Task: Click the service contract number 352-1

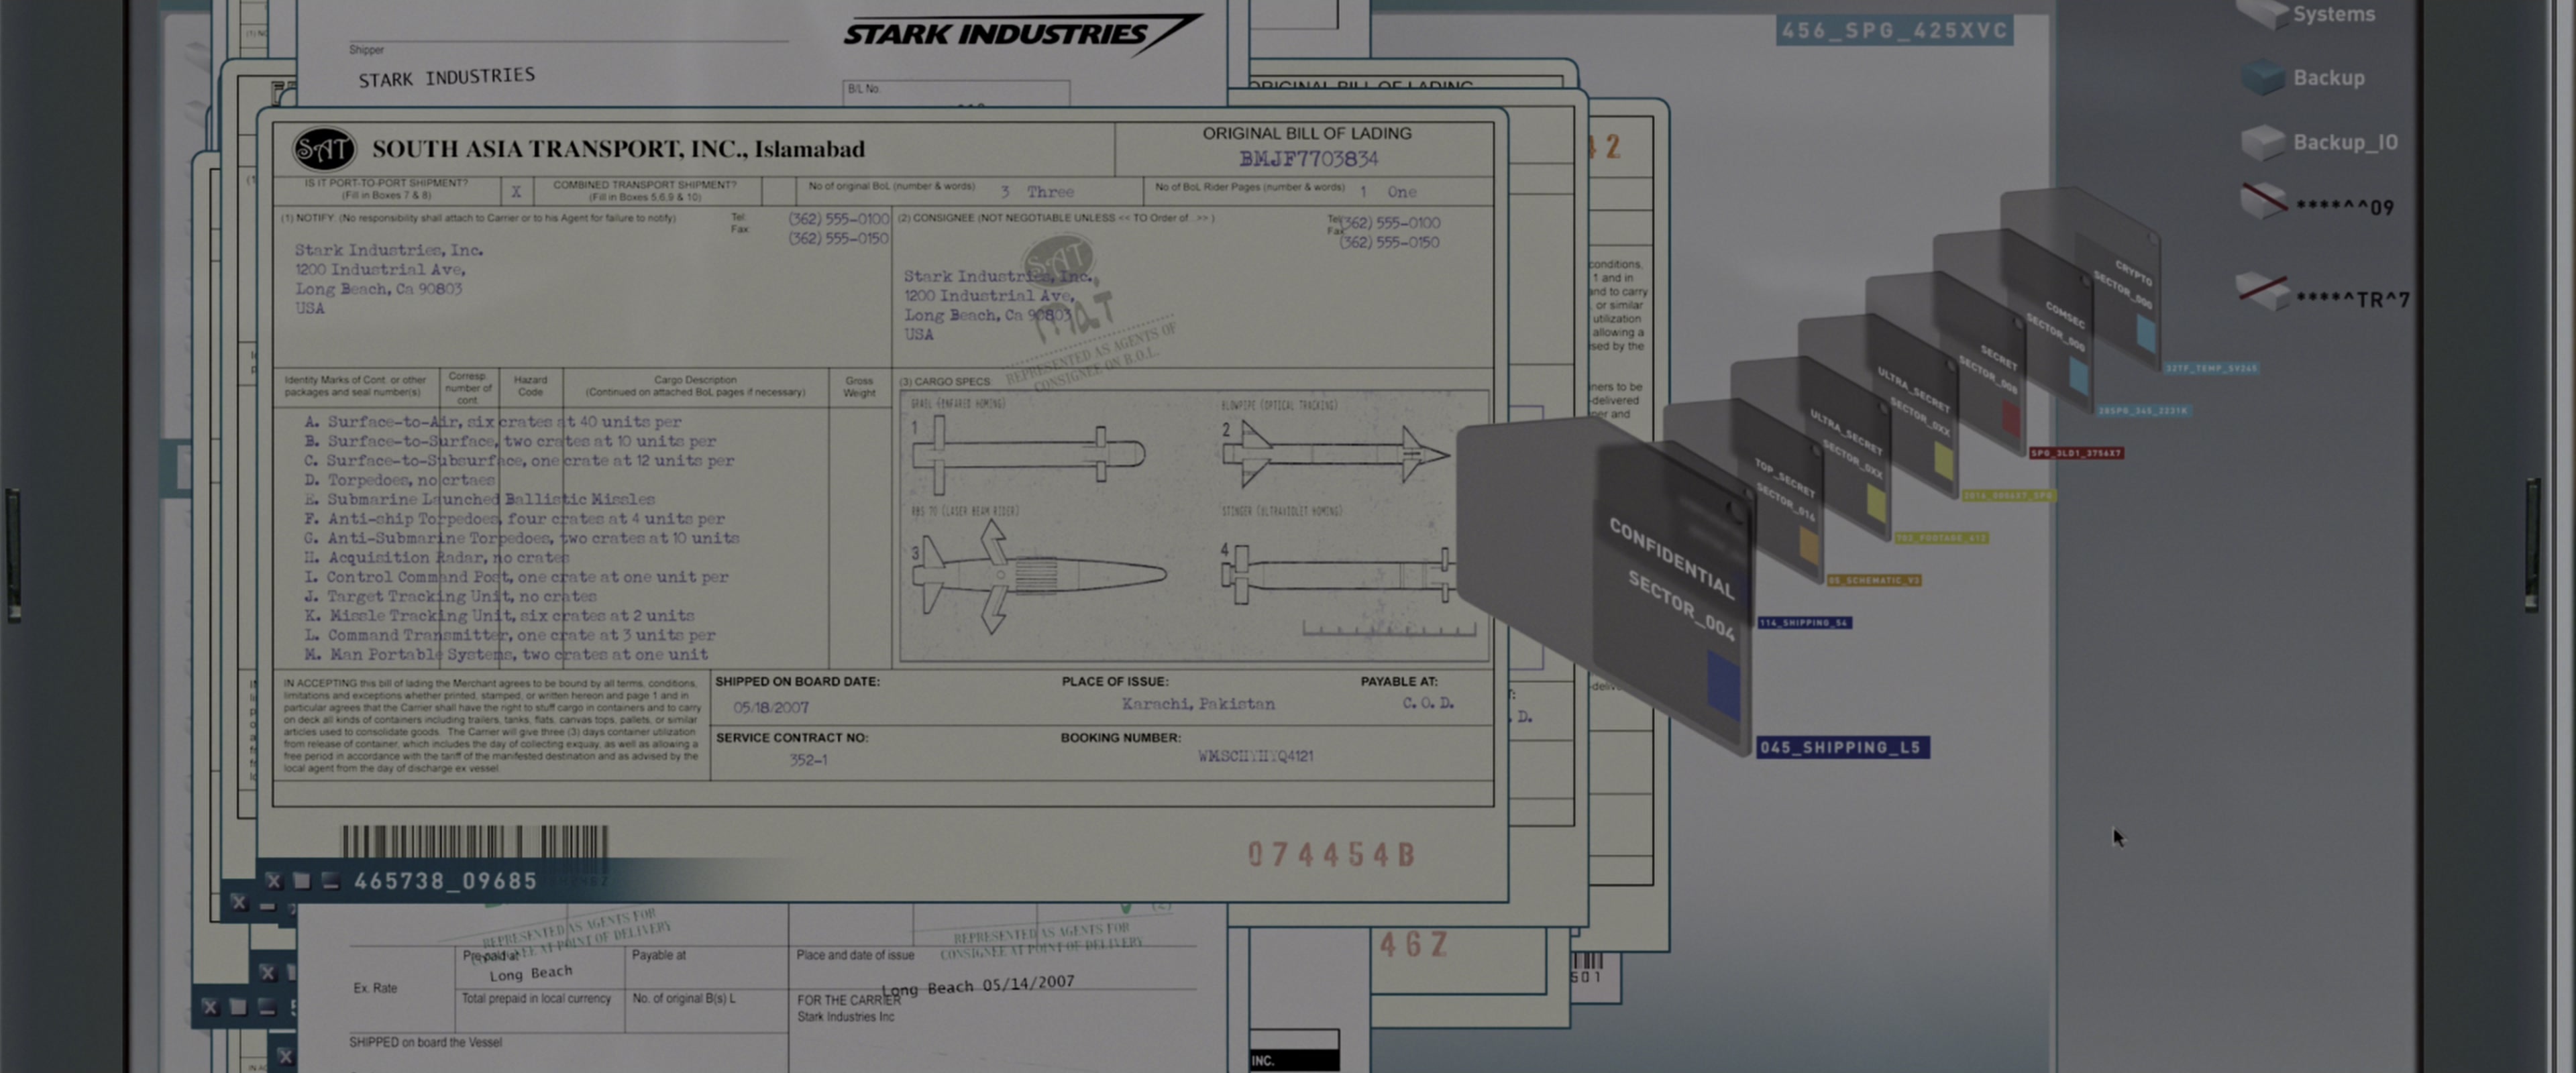Action: point(808,760)
